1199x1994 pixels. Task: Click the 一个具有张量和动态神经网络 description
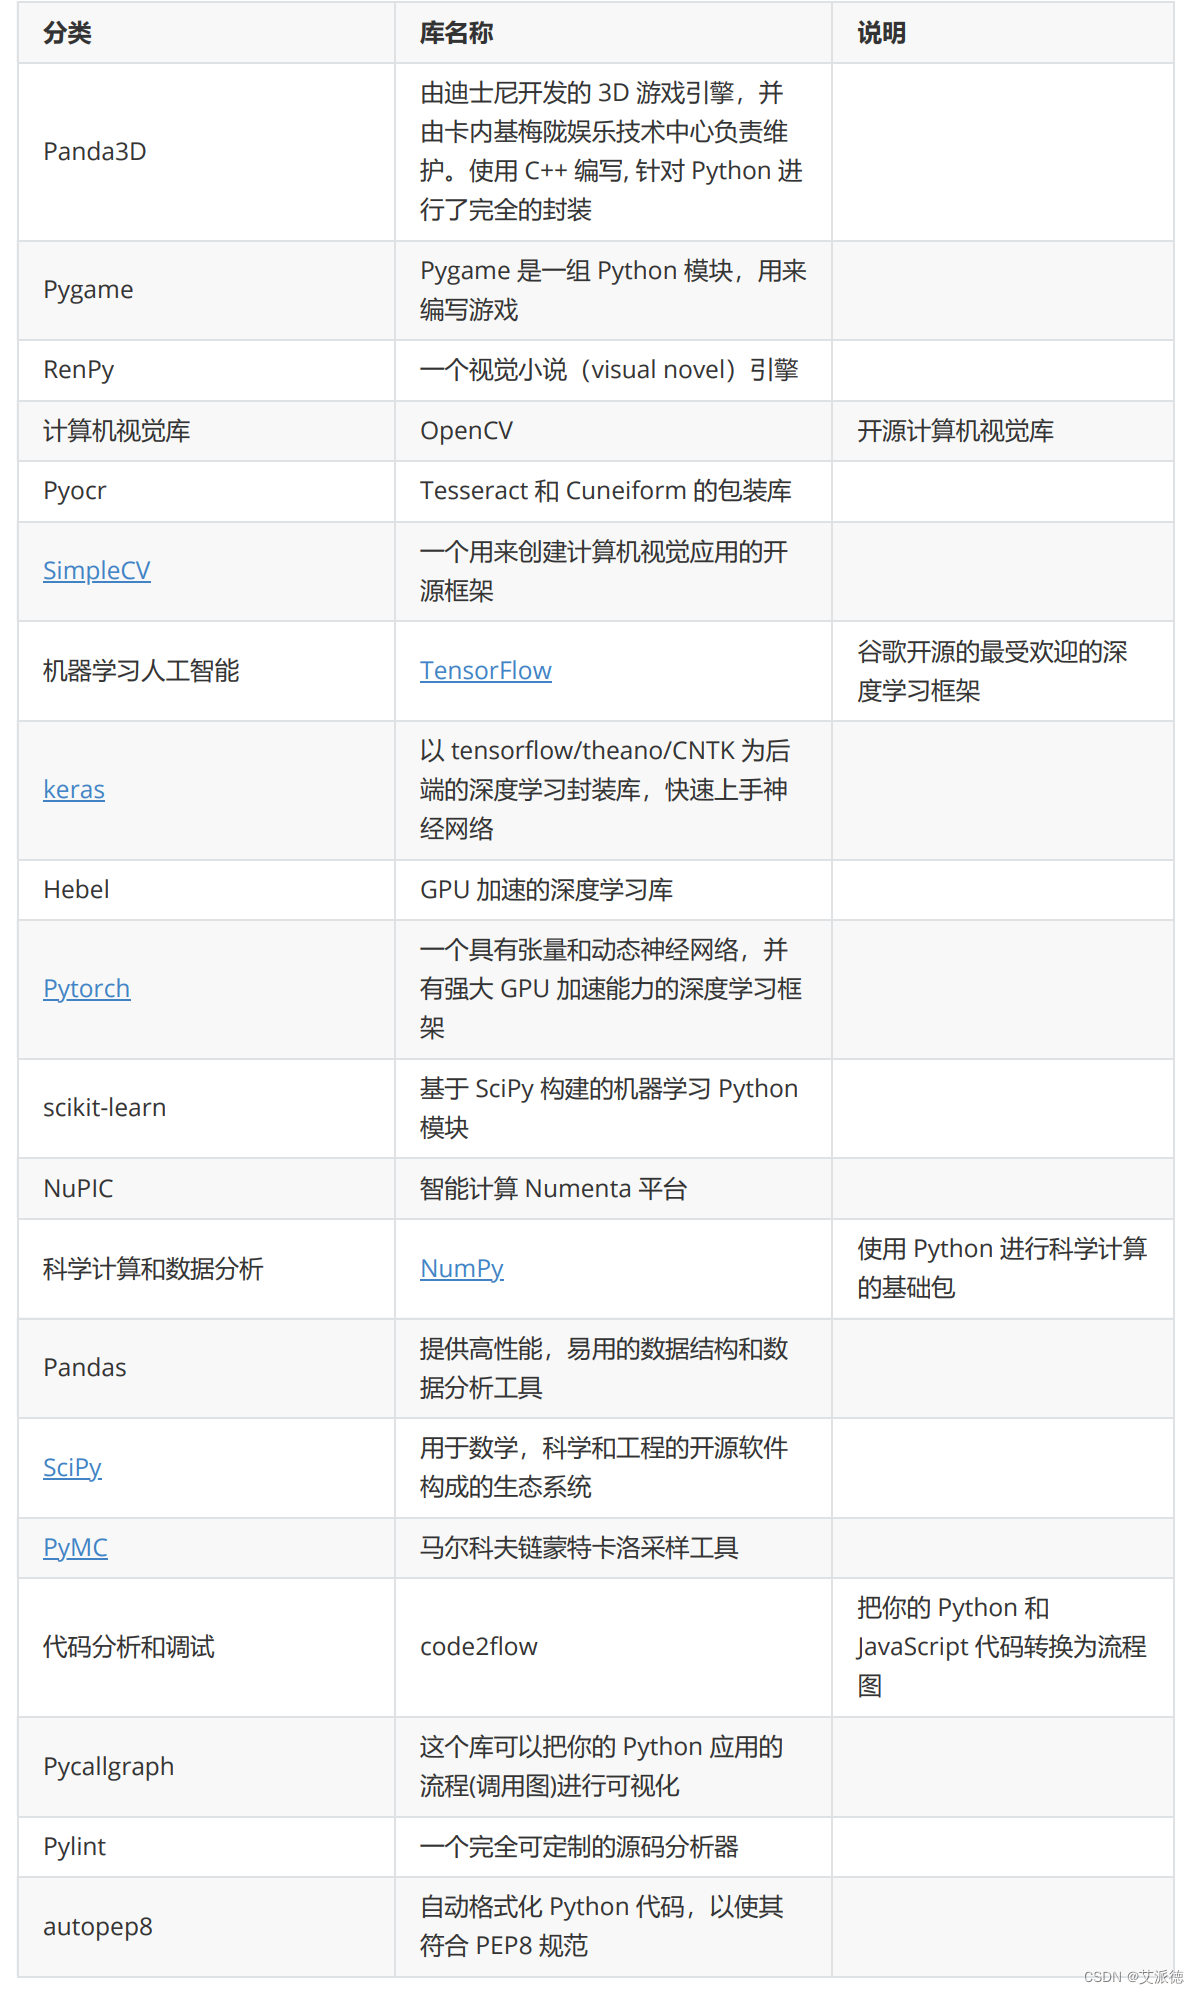(x=611, y=988)
